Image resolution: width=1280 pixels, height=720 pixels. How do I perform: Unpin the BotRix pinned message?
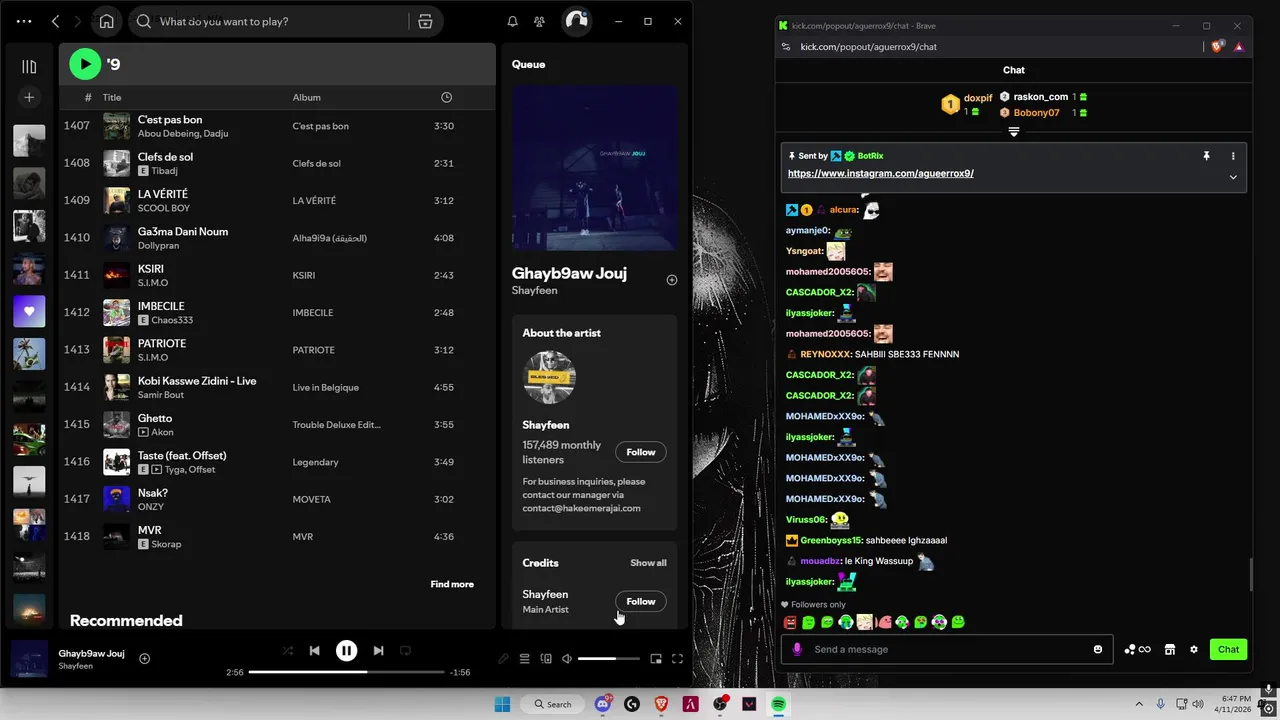1206,156
